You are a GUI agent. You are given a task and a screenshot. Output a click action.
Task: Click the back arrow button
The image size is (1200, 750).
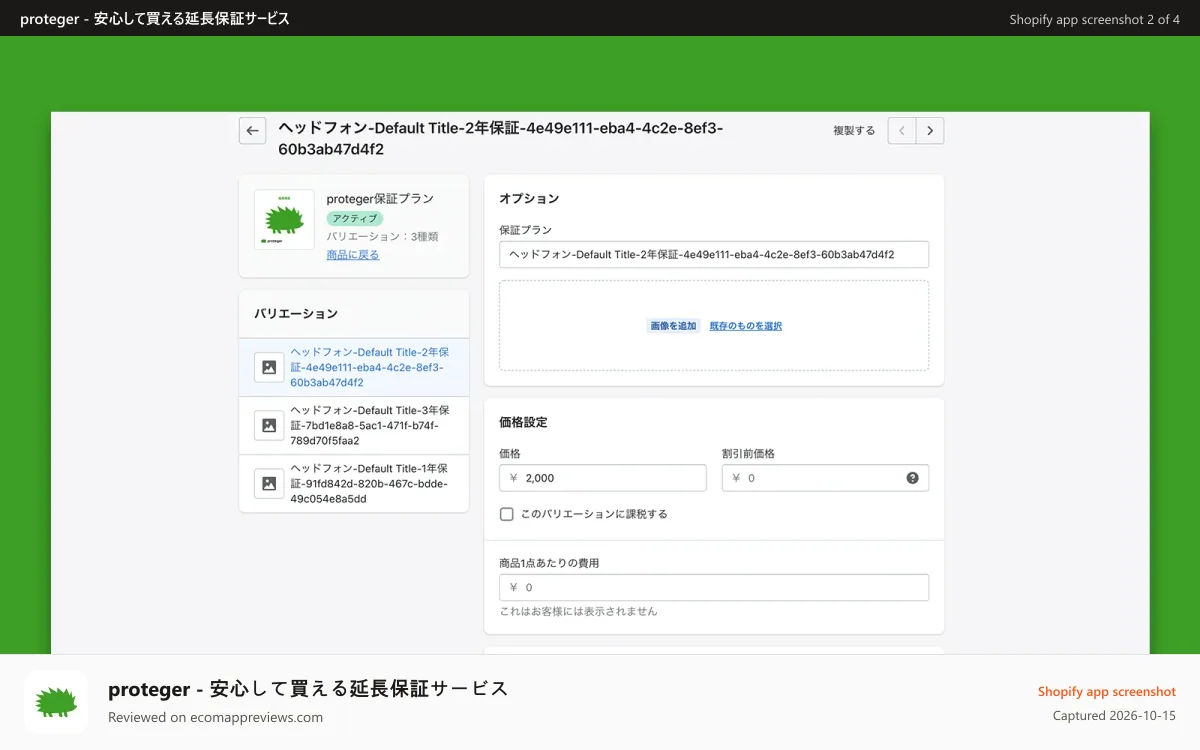pyautogui.click(x=252, y=130)
